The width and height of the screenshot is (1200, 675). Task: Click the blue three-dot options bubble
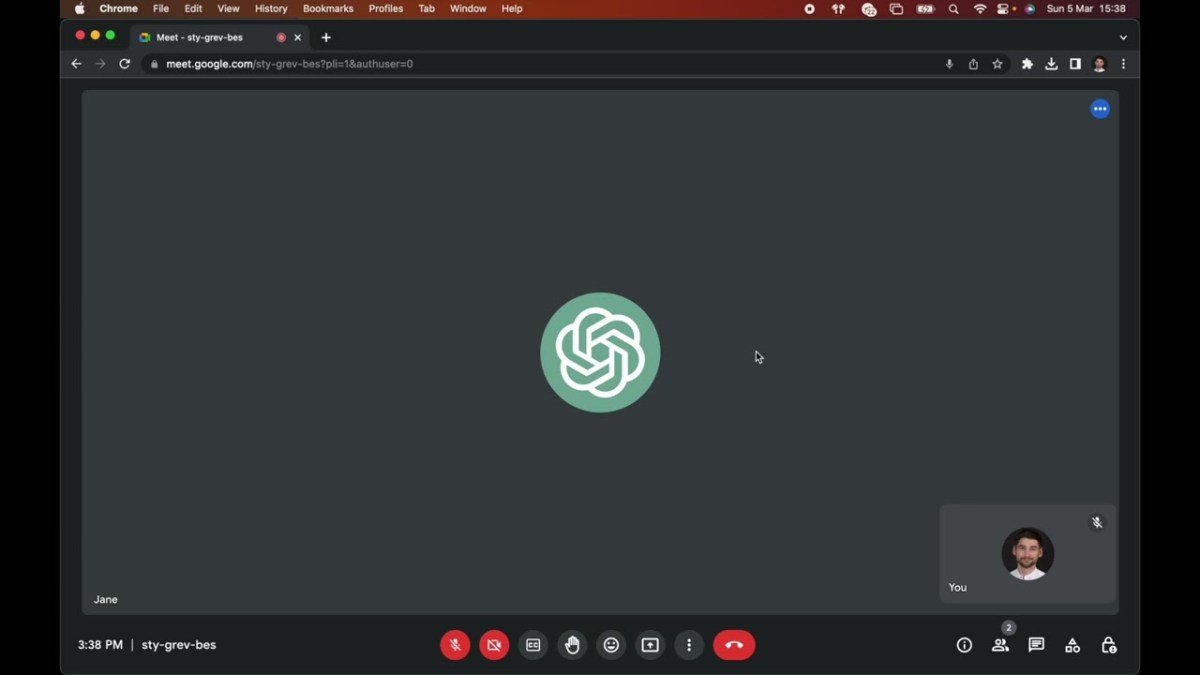click(x=1100, y=109)
